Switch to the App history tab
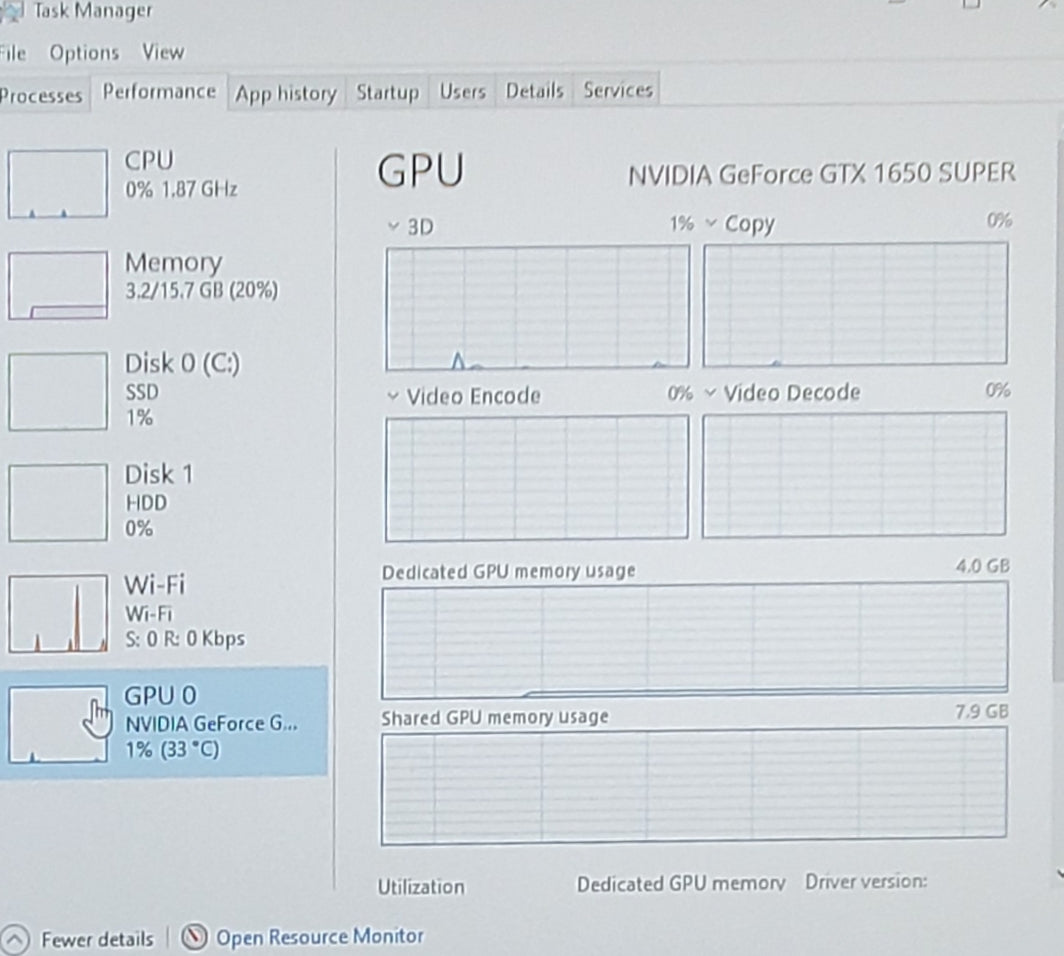 (x=286, y=93)
